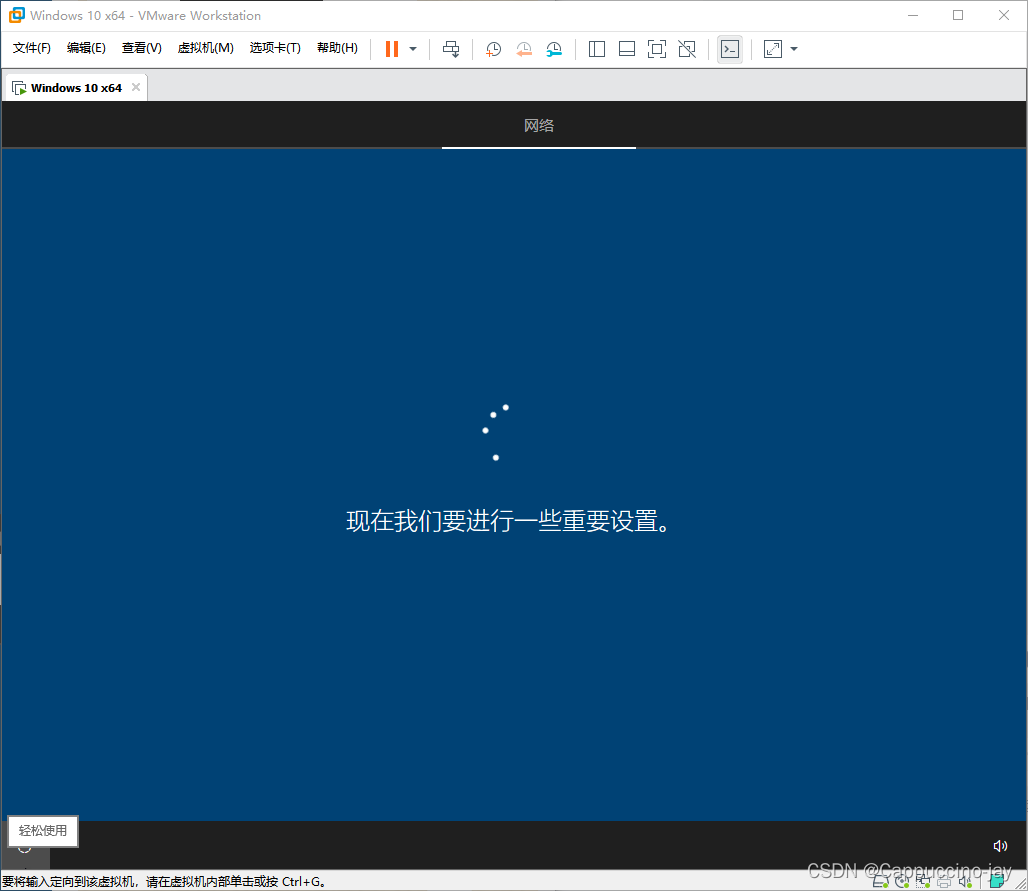
Task: Switch to Unity mode
Action: point(687,48)
